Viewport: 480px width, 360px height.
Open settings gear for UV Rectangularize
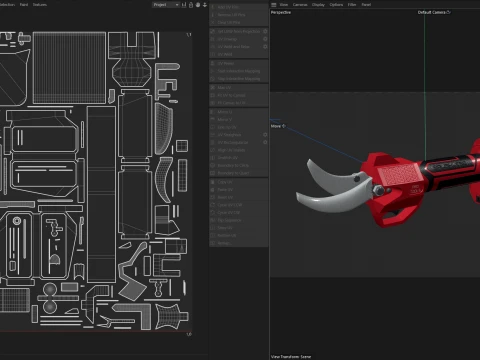click(265, 143)
